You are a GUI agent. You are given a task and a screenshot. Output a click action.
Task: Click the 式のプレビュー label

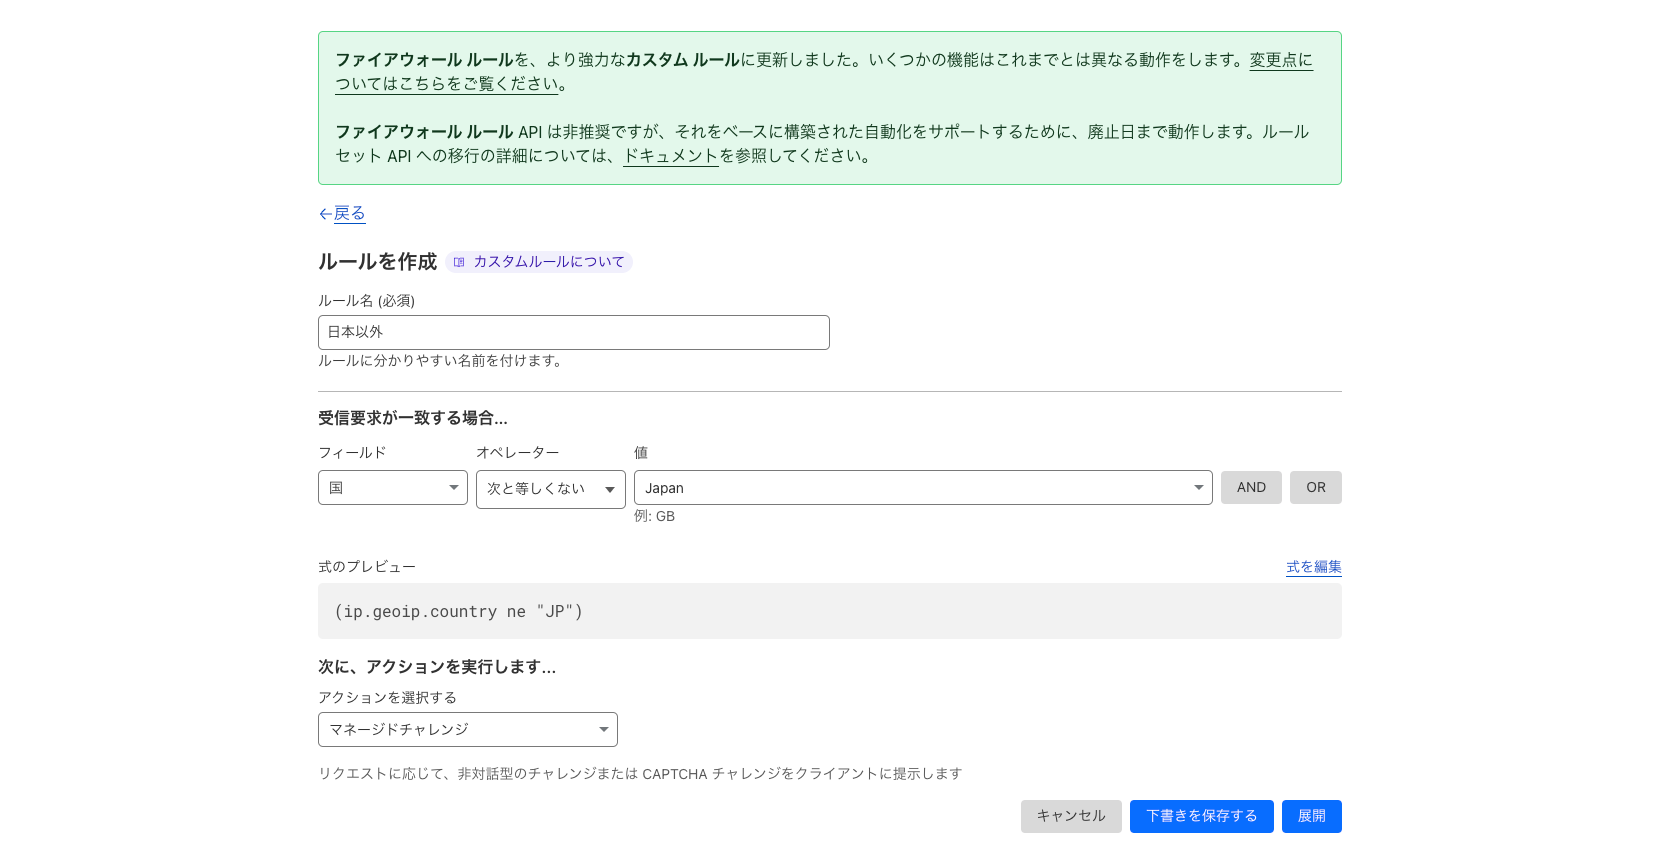click(x=367, y=566)
